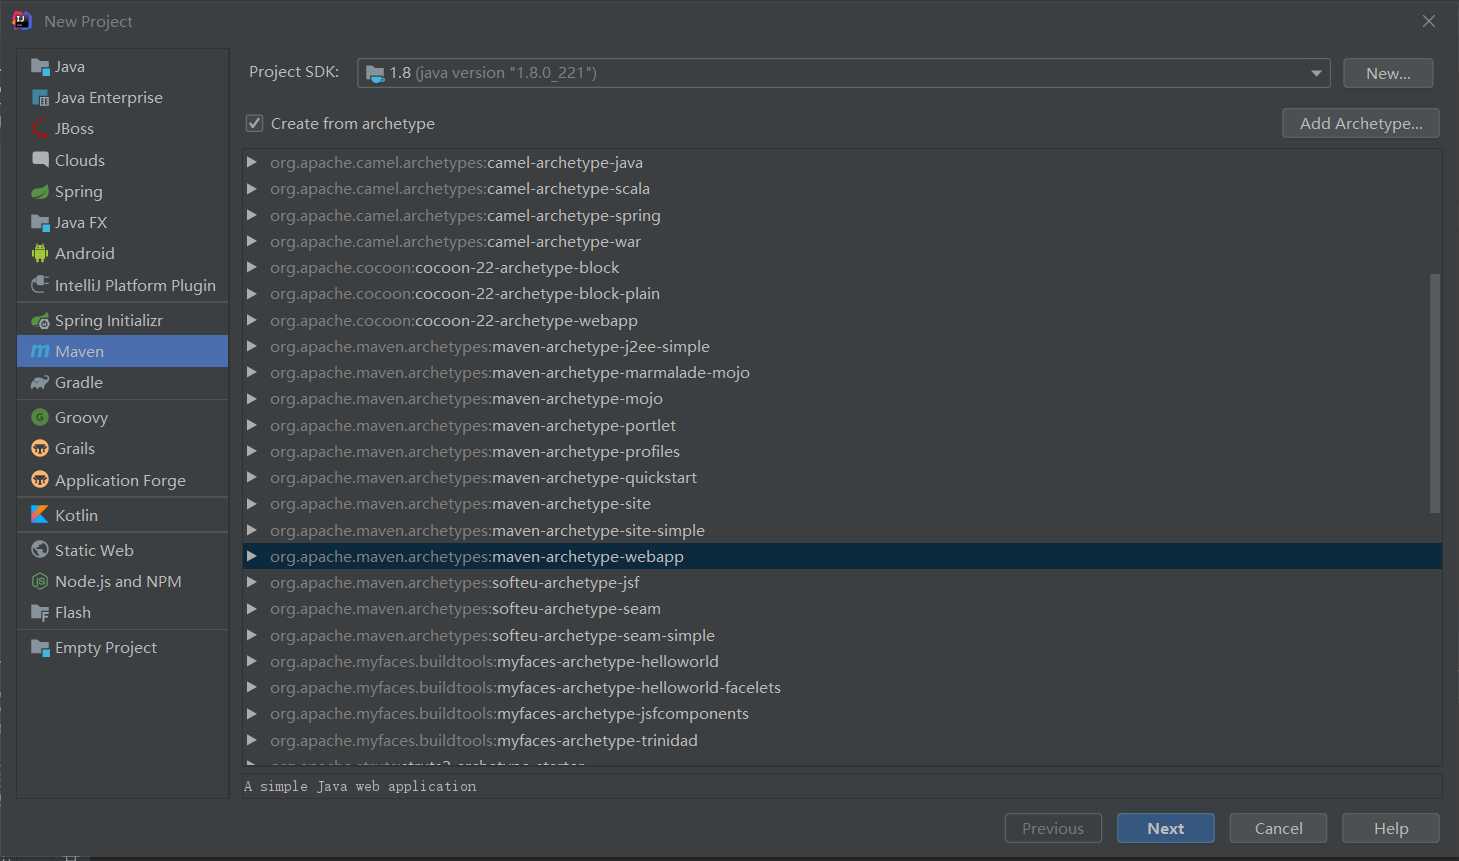This screenshot has height=861, width=1459.
Task: Click the IntelliJ logo in title bar
Action: coord(22,21)
